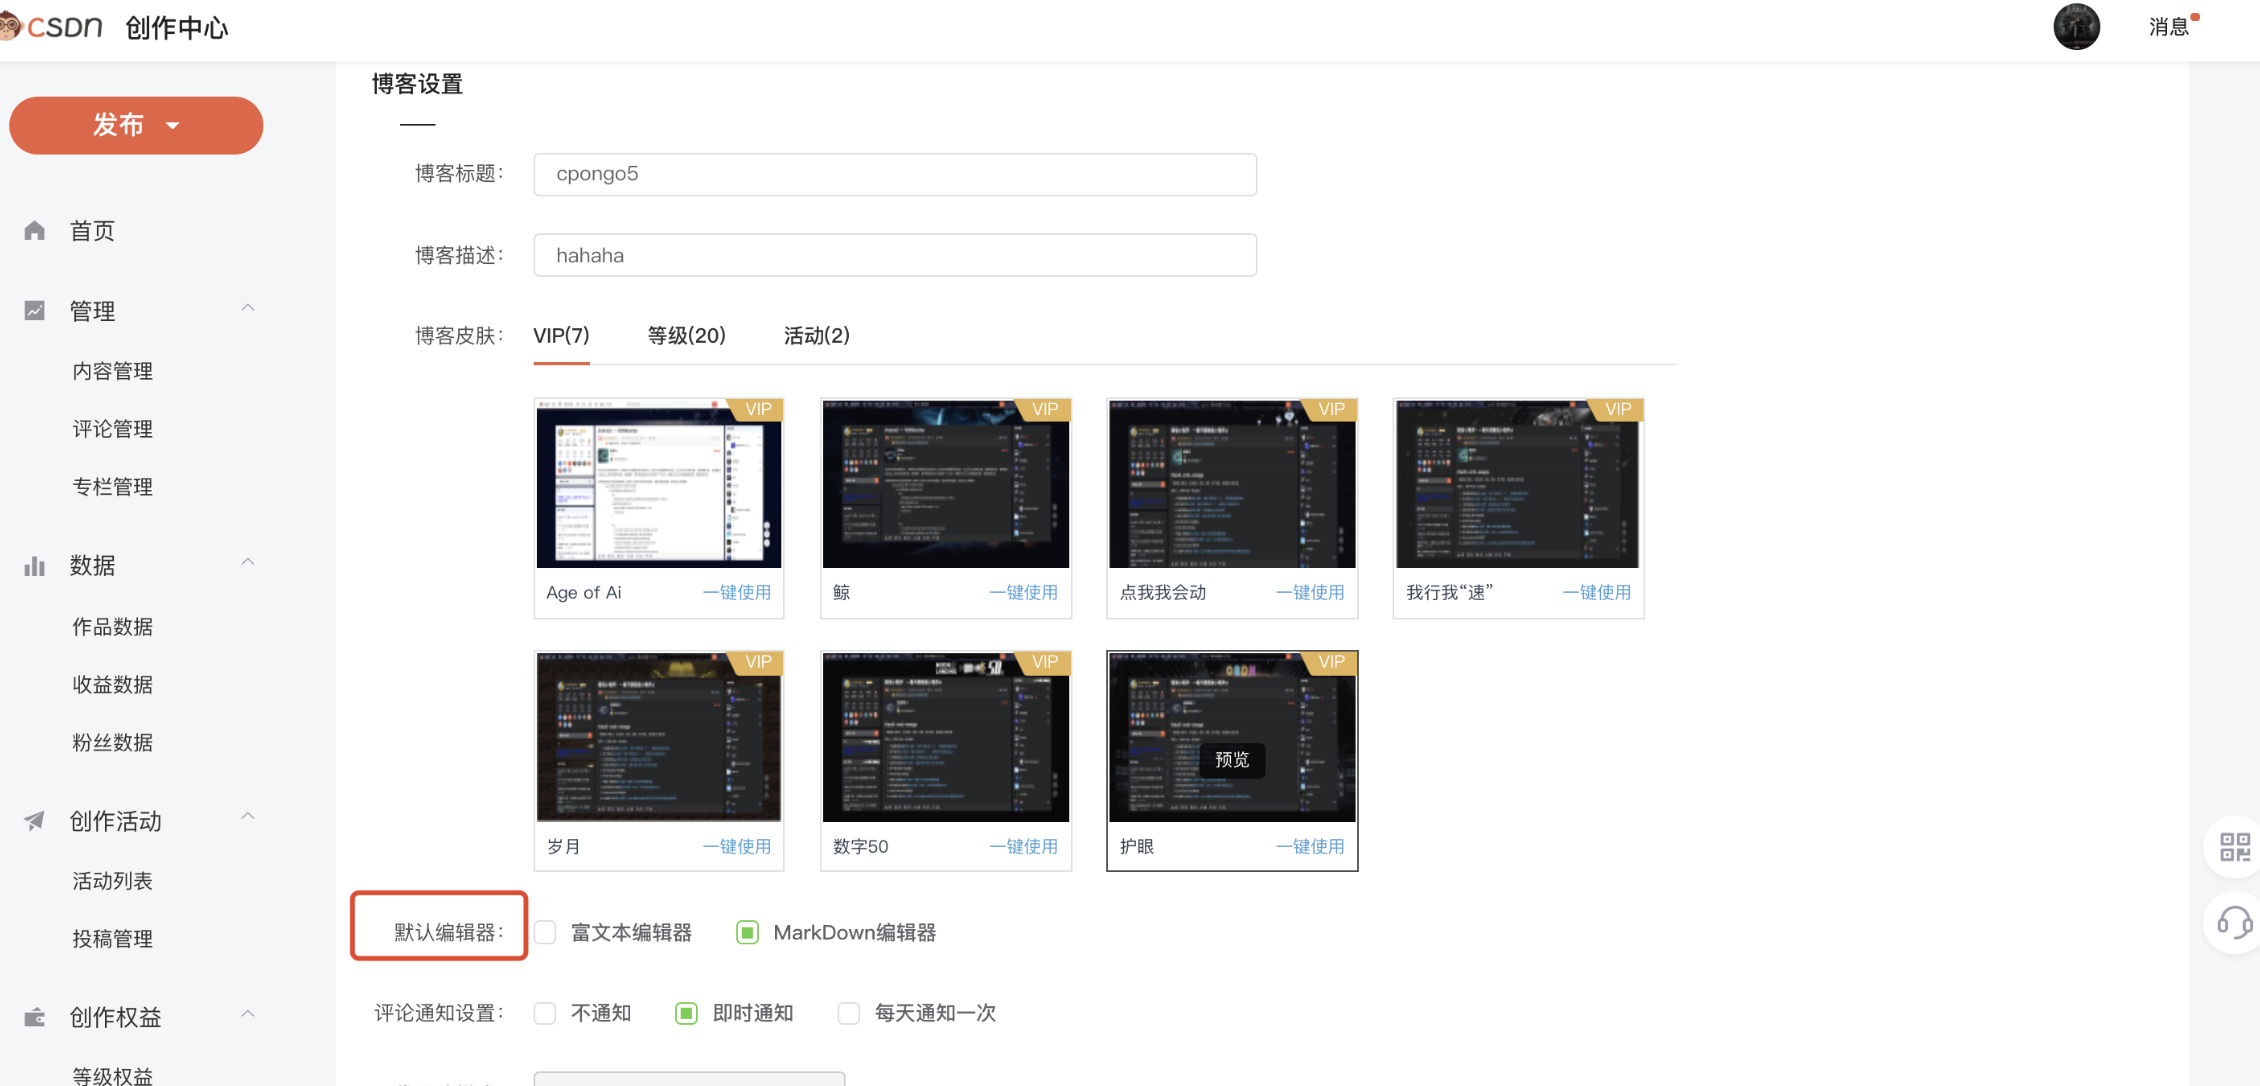
Task: Click the blog title input containing cpongo5
Action: [894, 174]
